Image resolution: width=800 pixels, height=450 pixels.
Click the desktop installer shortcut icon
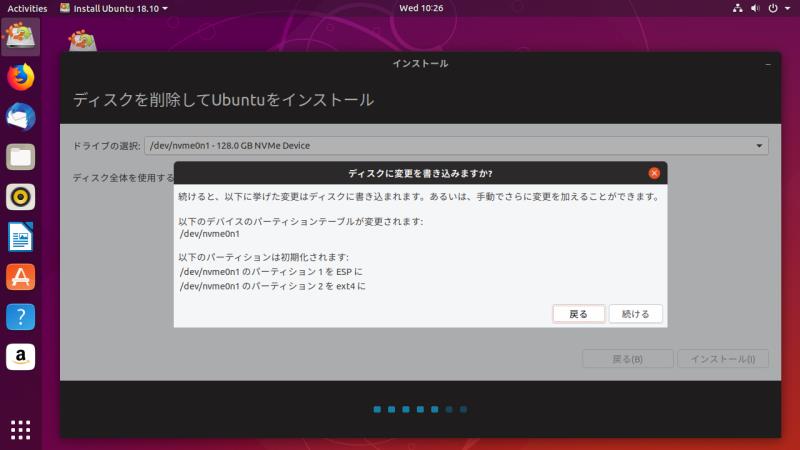(82, 41)
